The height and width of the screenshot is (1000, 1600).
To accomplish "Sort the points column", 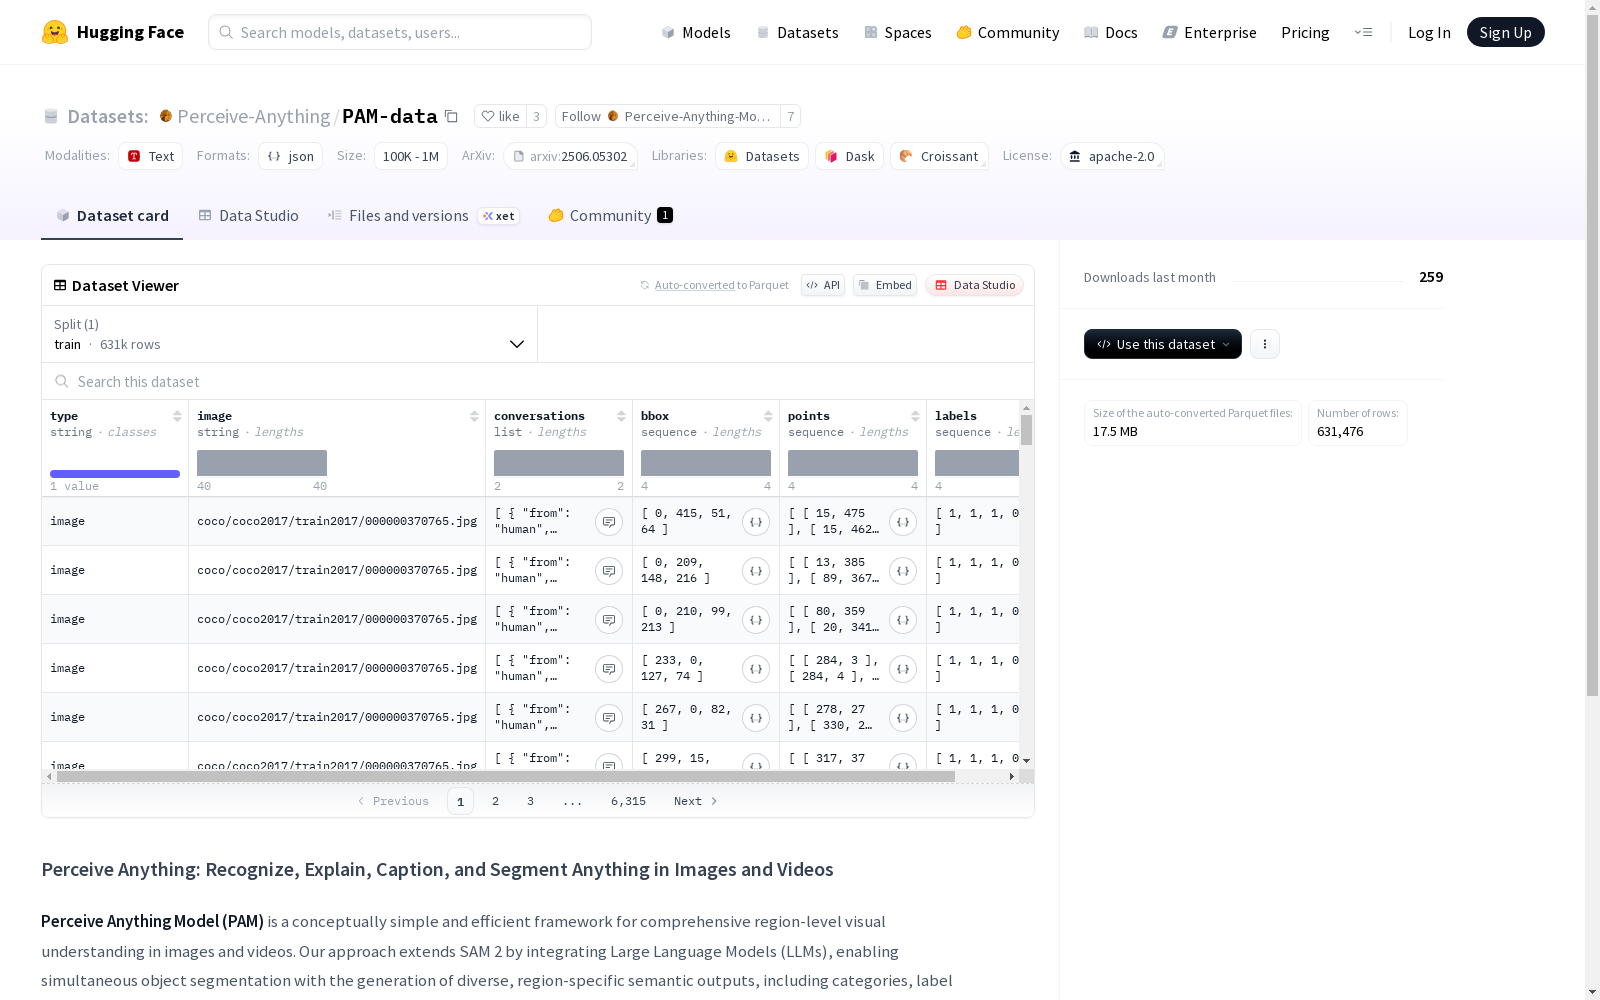I will [915, 416].
